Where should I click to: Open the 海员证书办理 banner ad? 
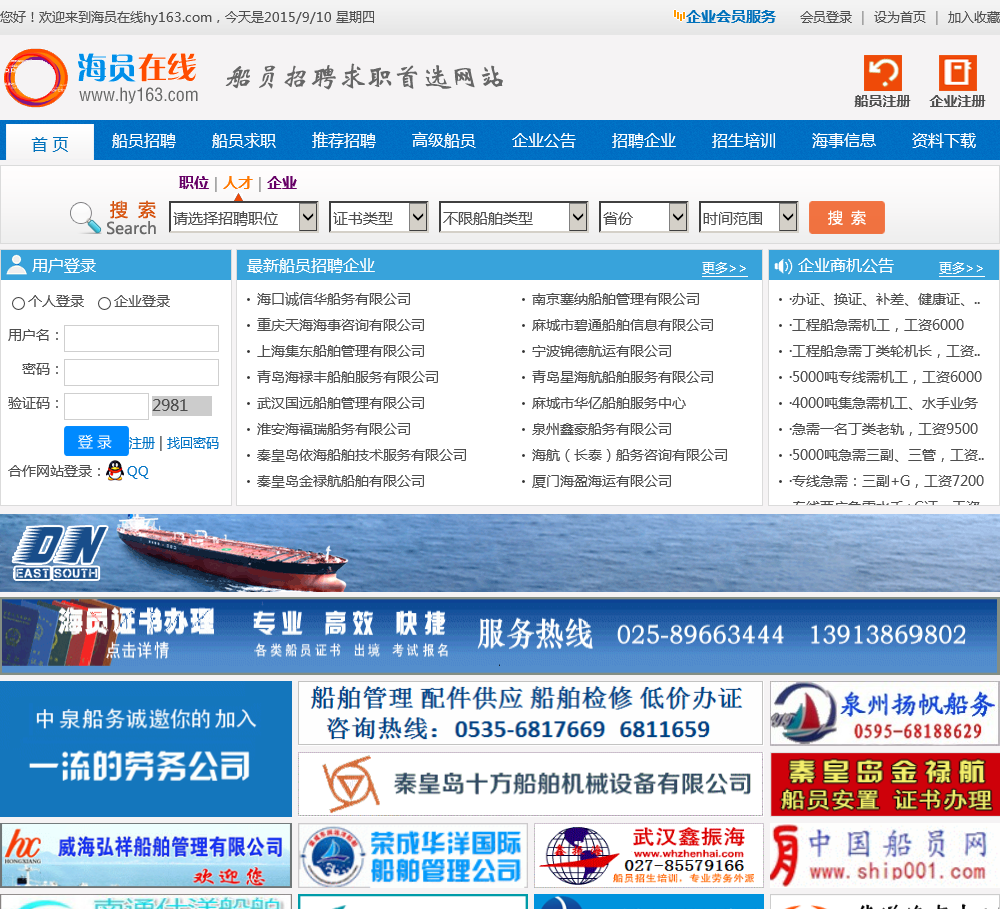tap(500, 635)
